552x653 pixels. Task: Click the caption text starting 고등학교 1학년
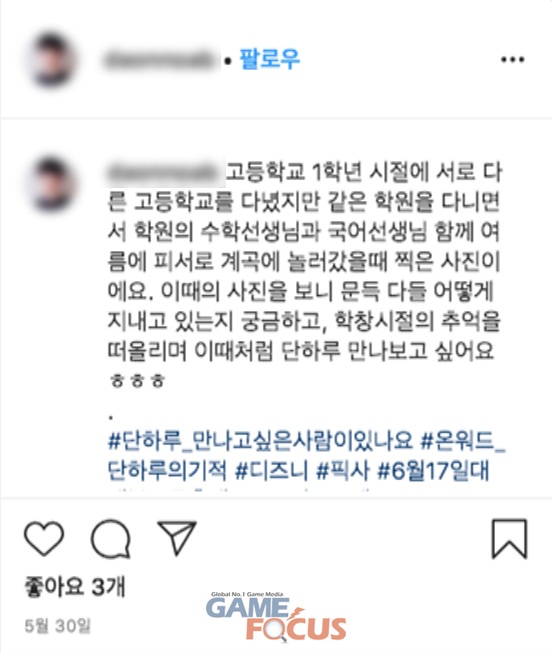point(305,262)
